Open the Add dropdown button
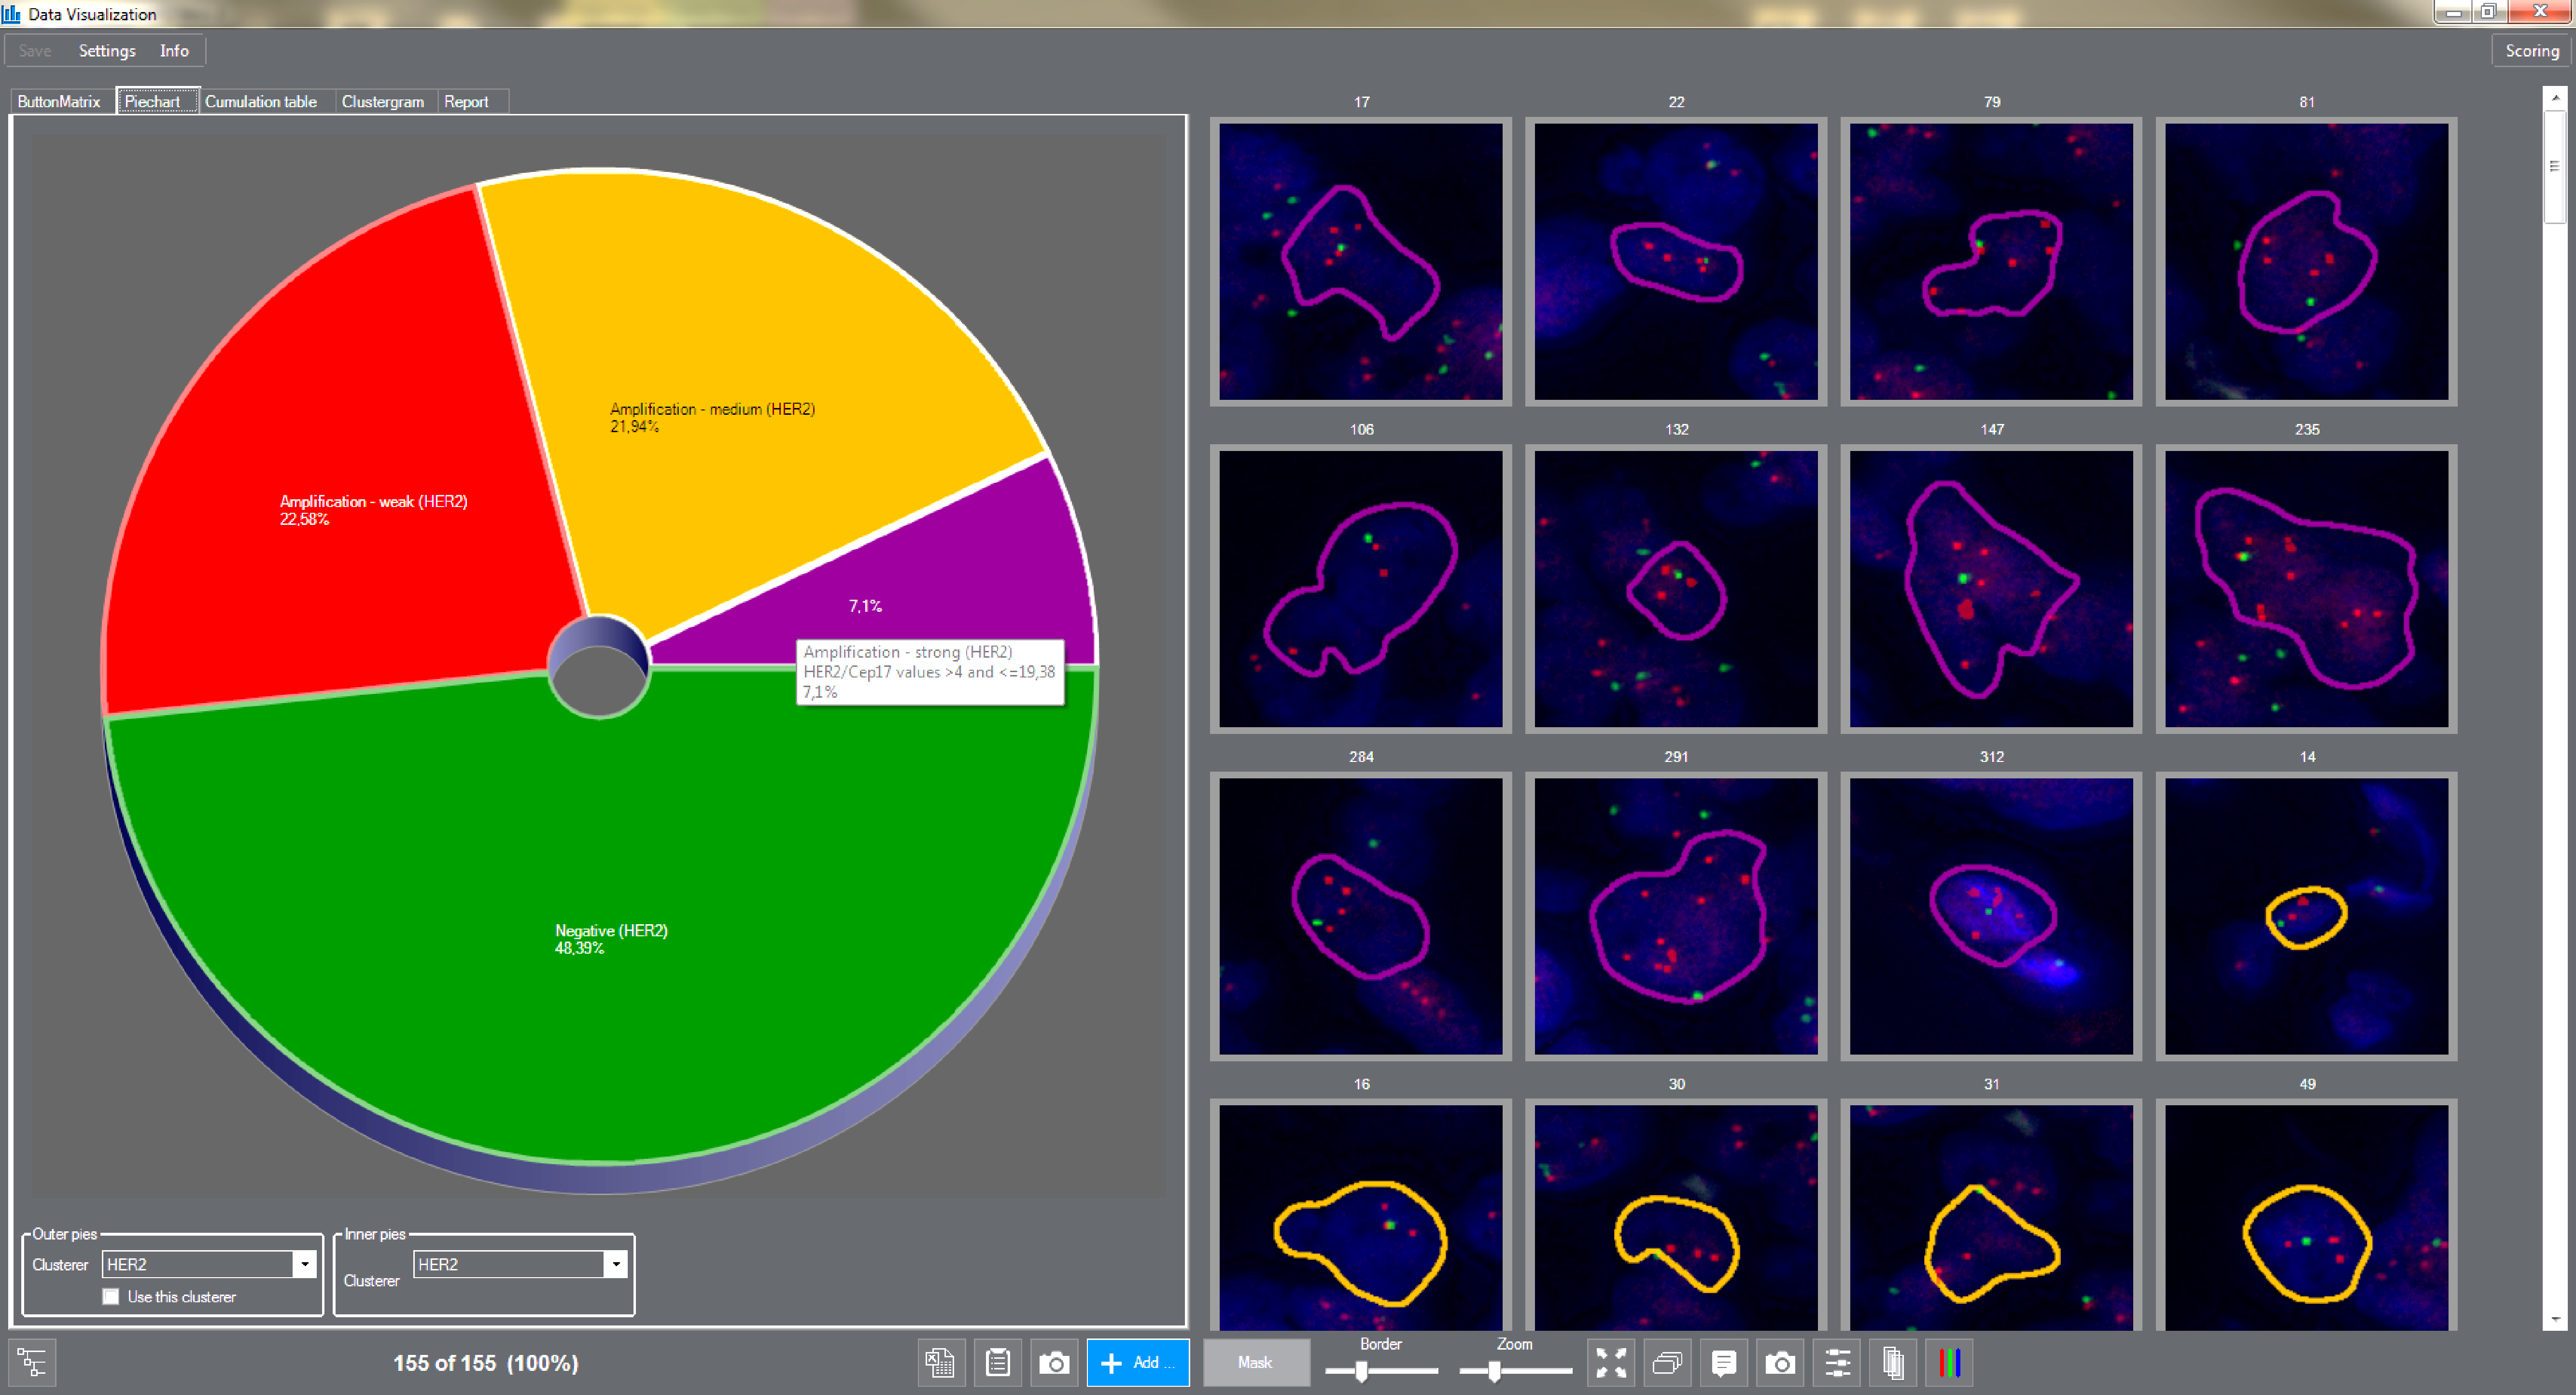The width and height of the screenshot is (2576, 1395). point(1138,1362)
